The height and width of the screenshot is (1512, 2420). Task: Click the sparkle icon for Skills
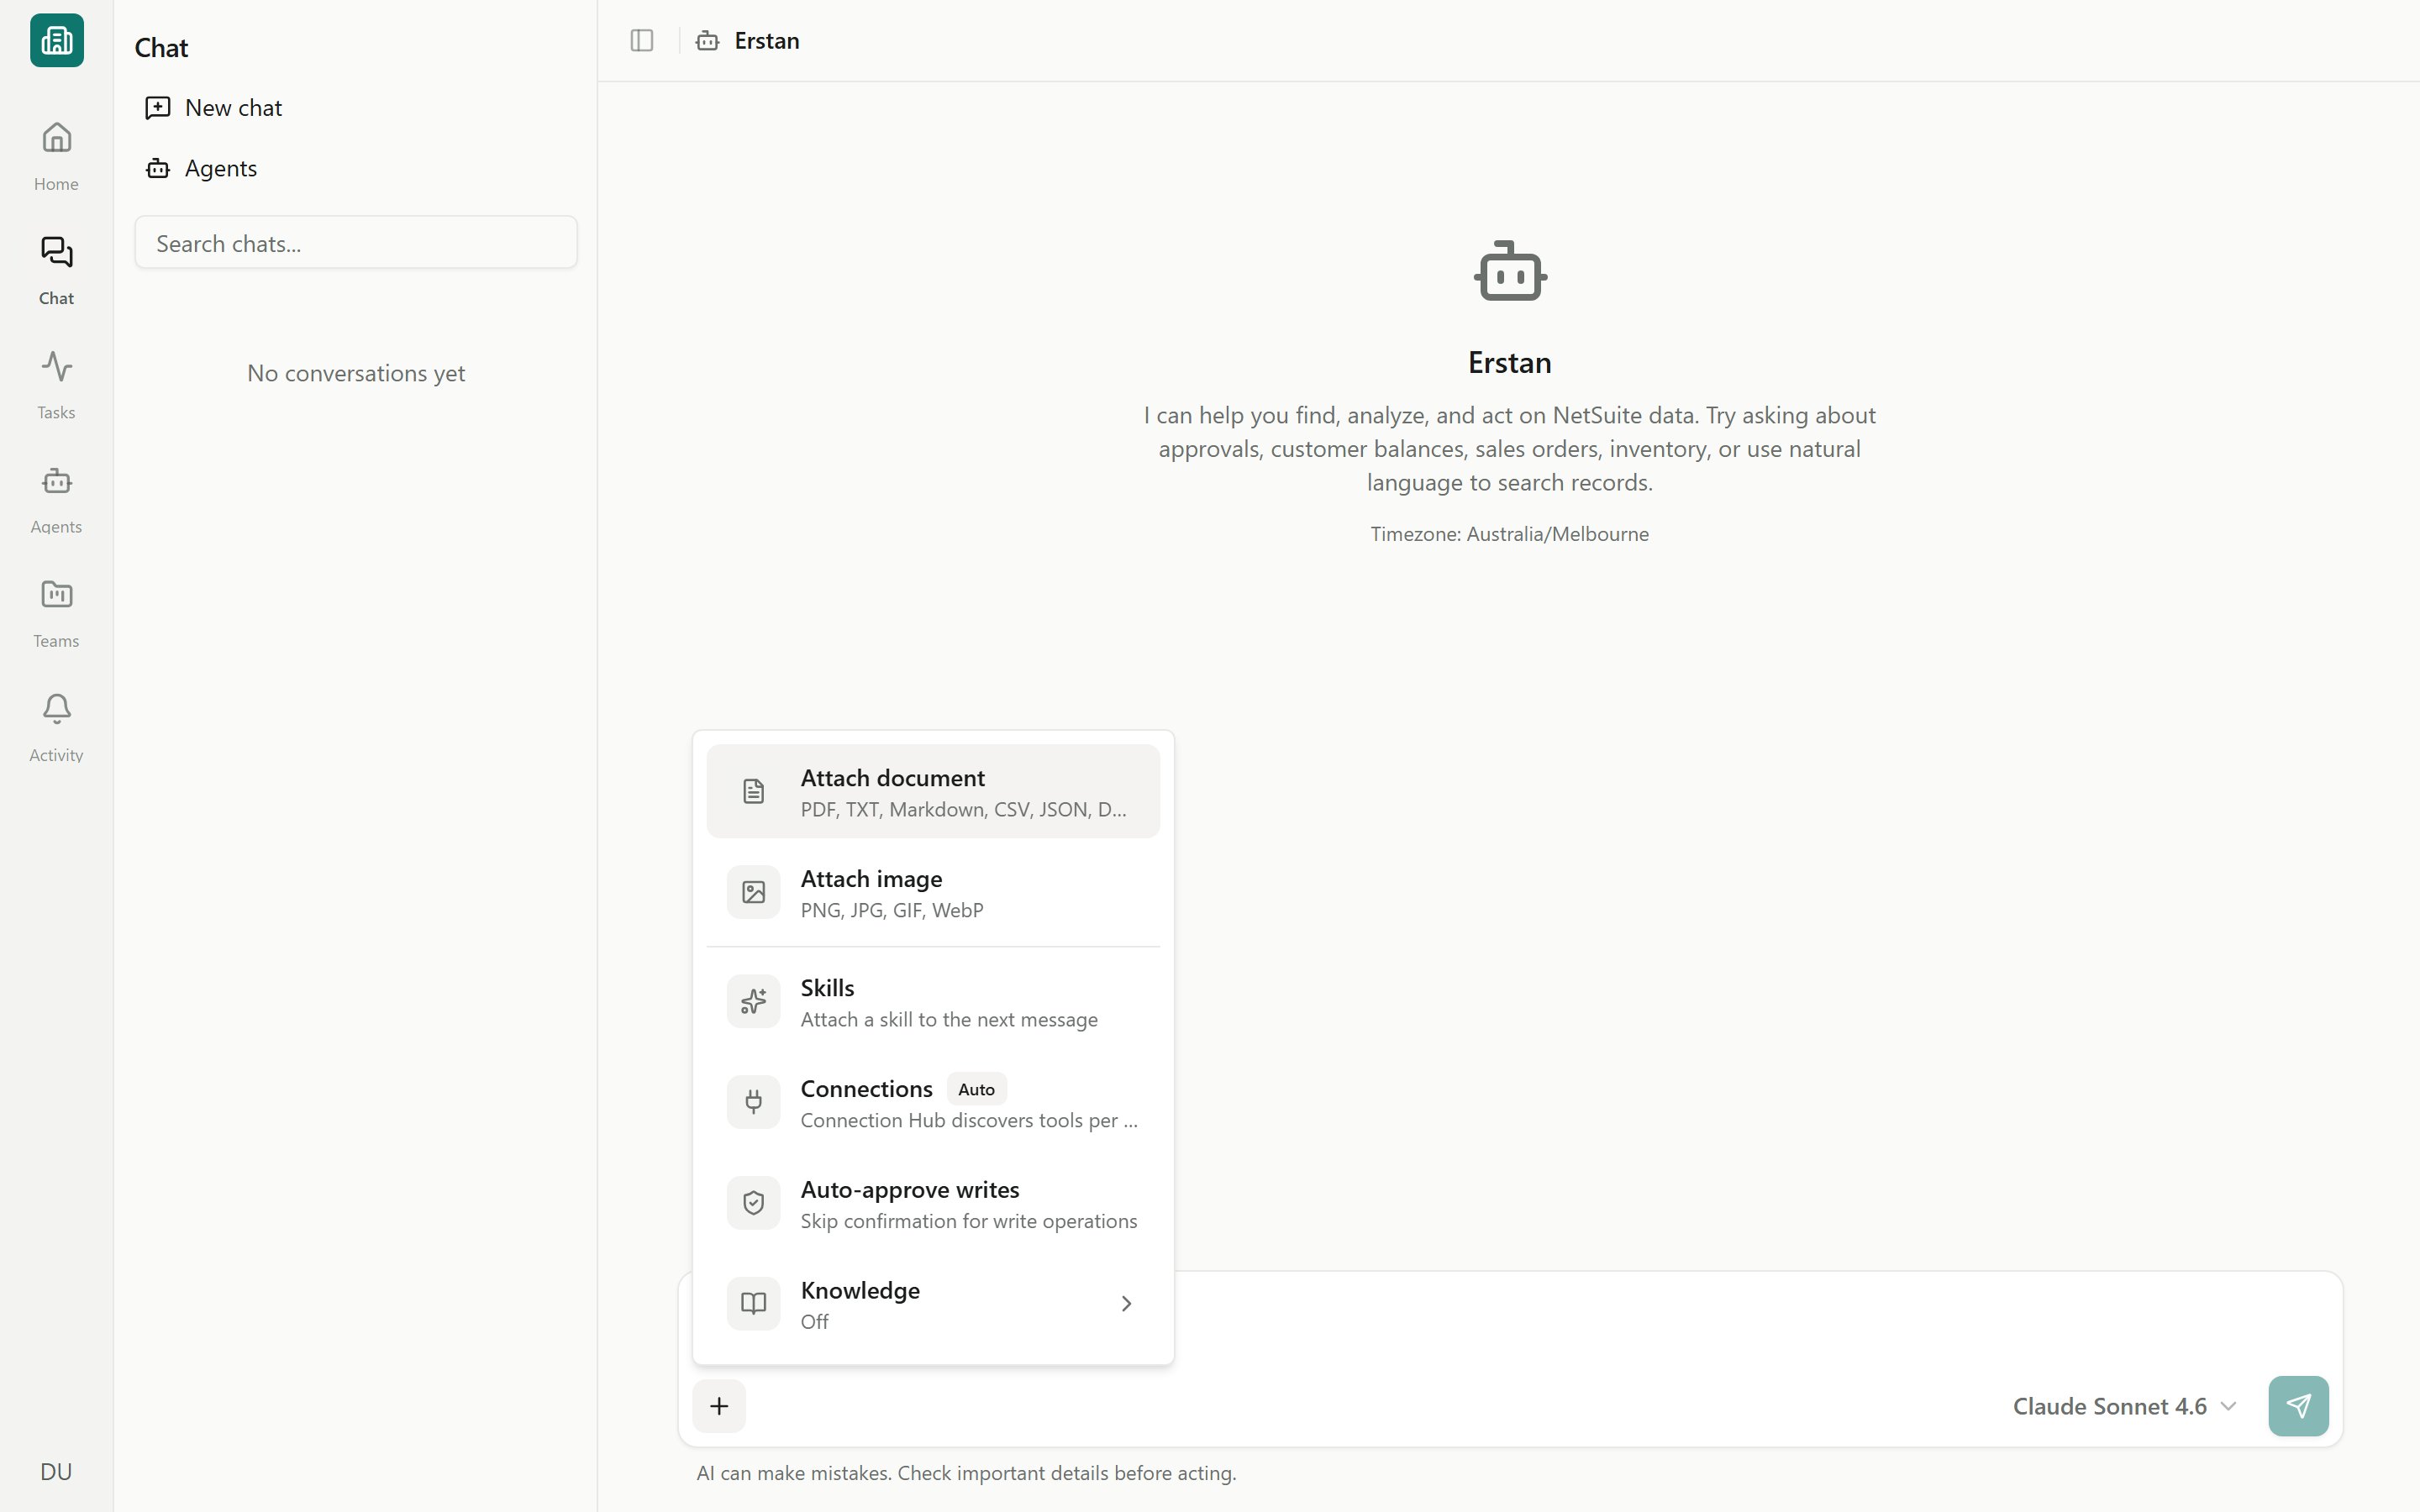pos(753,1001)
